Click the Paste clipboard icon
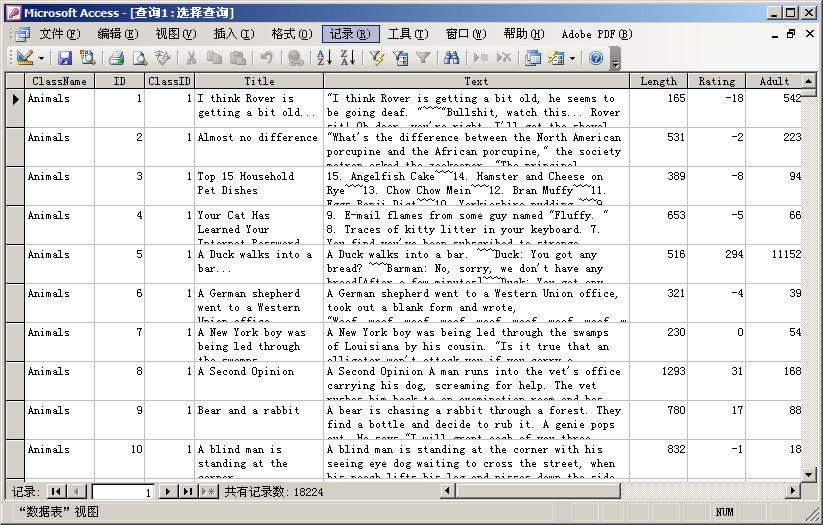 click(238, 58)
